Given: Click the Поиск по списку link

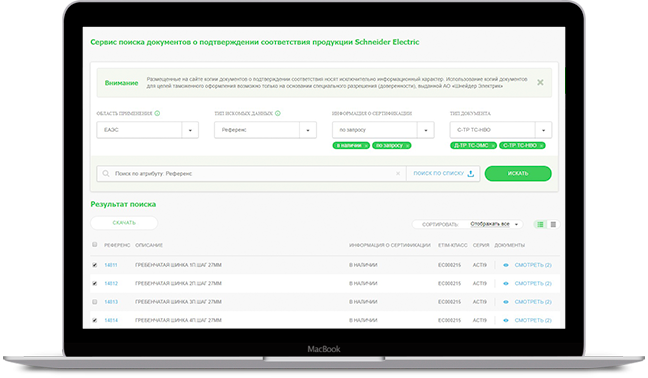Looking at the screenshot, I should 438,174.
